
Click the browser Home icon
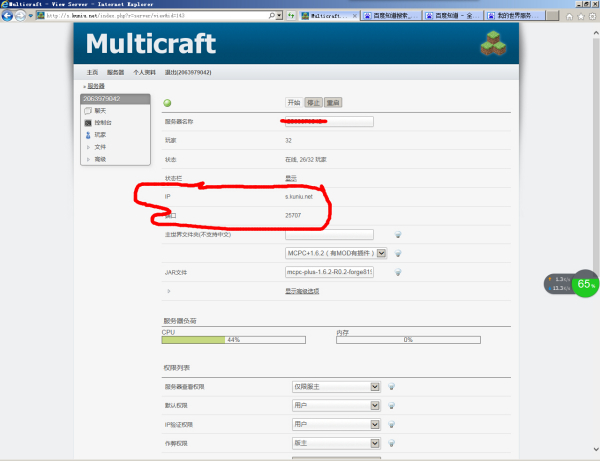(x=569, y=16)
